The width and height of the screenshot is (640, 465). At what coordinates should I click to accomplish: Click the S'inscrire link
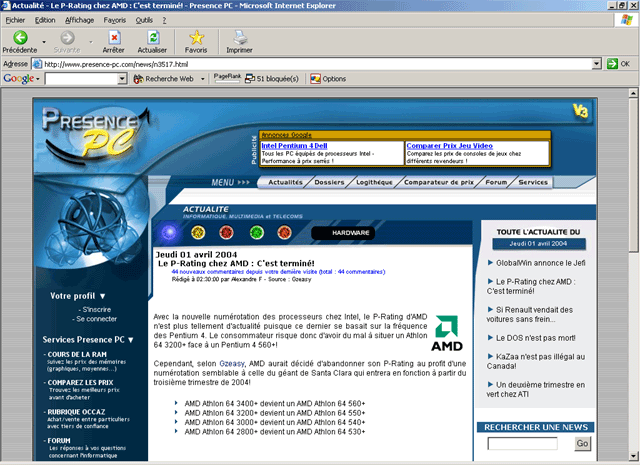click(x=96, y=309)
